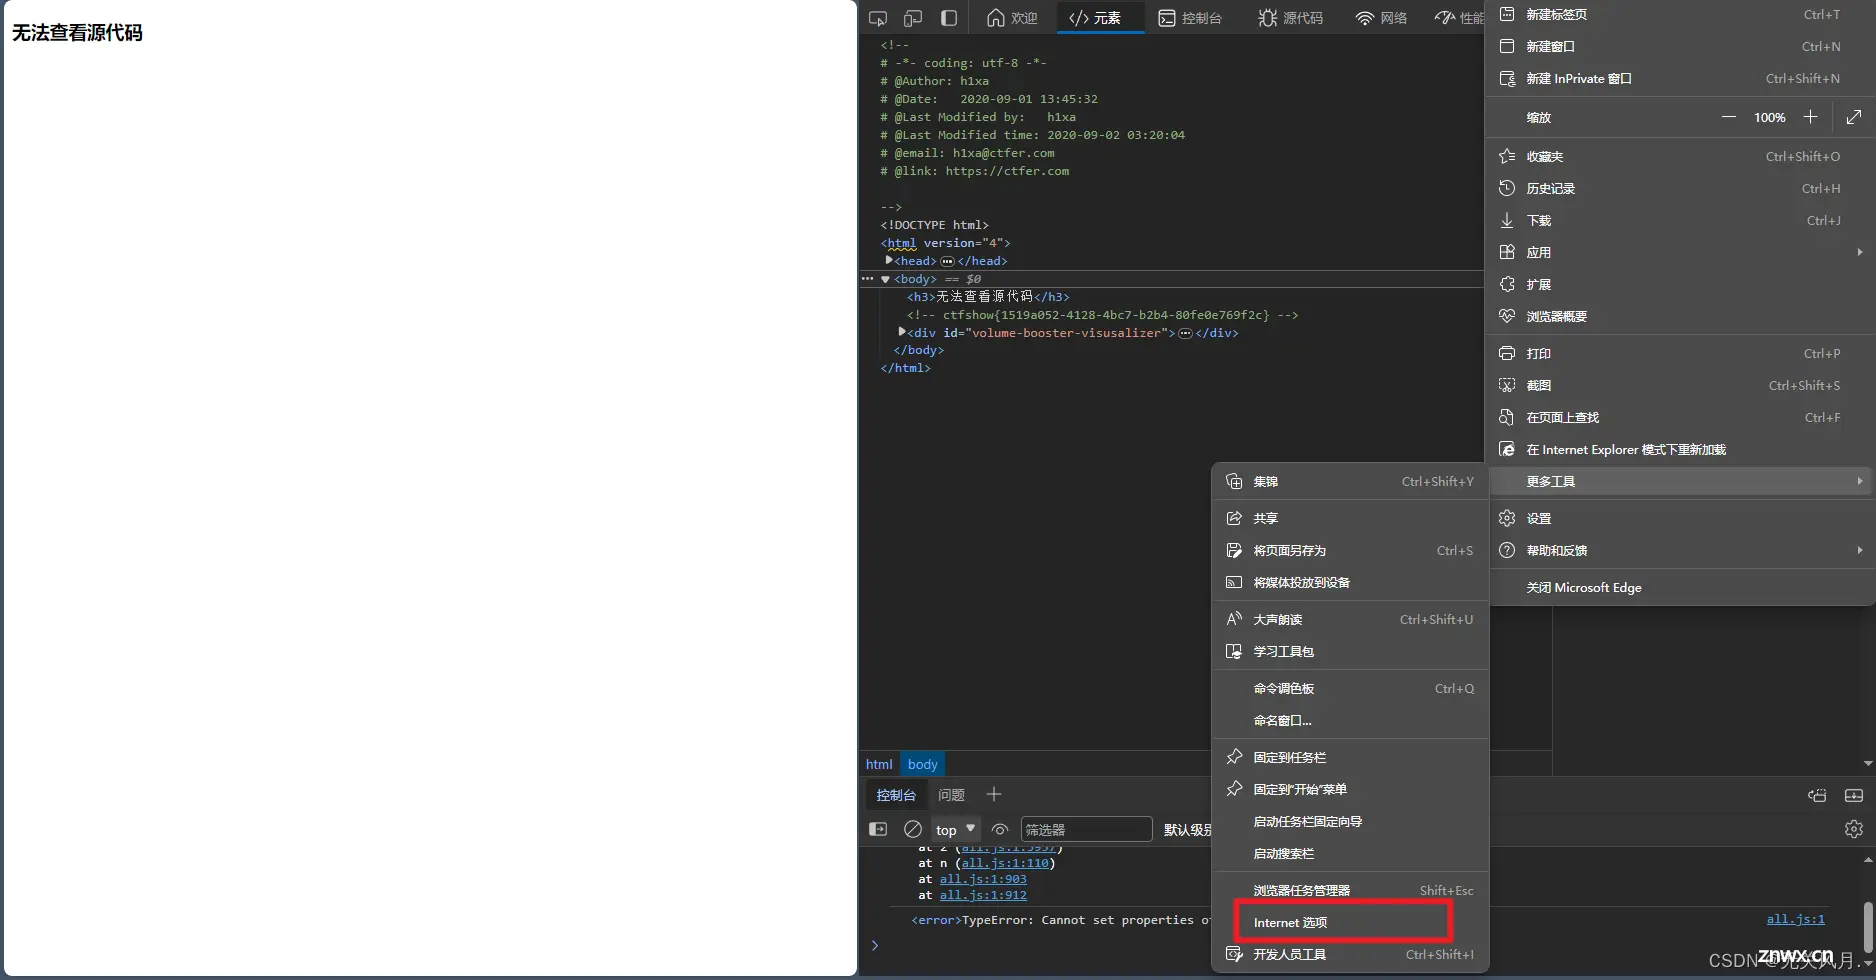Screen dimensions: 1876x980
Task: Choose 将页面另存为
Action: [x=1350, y=550]
